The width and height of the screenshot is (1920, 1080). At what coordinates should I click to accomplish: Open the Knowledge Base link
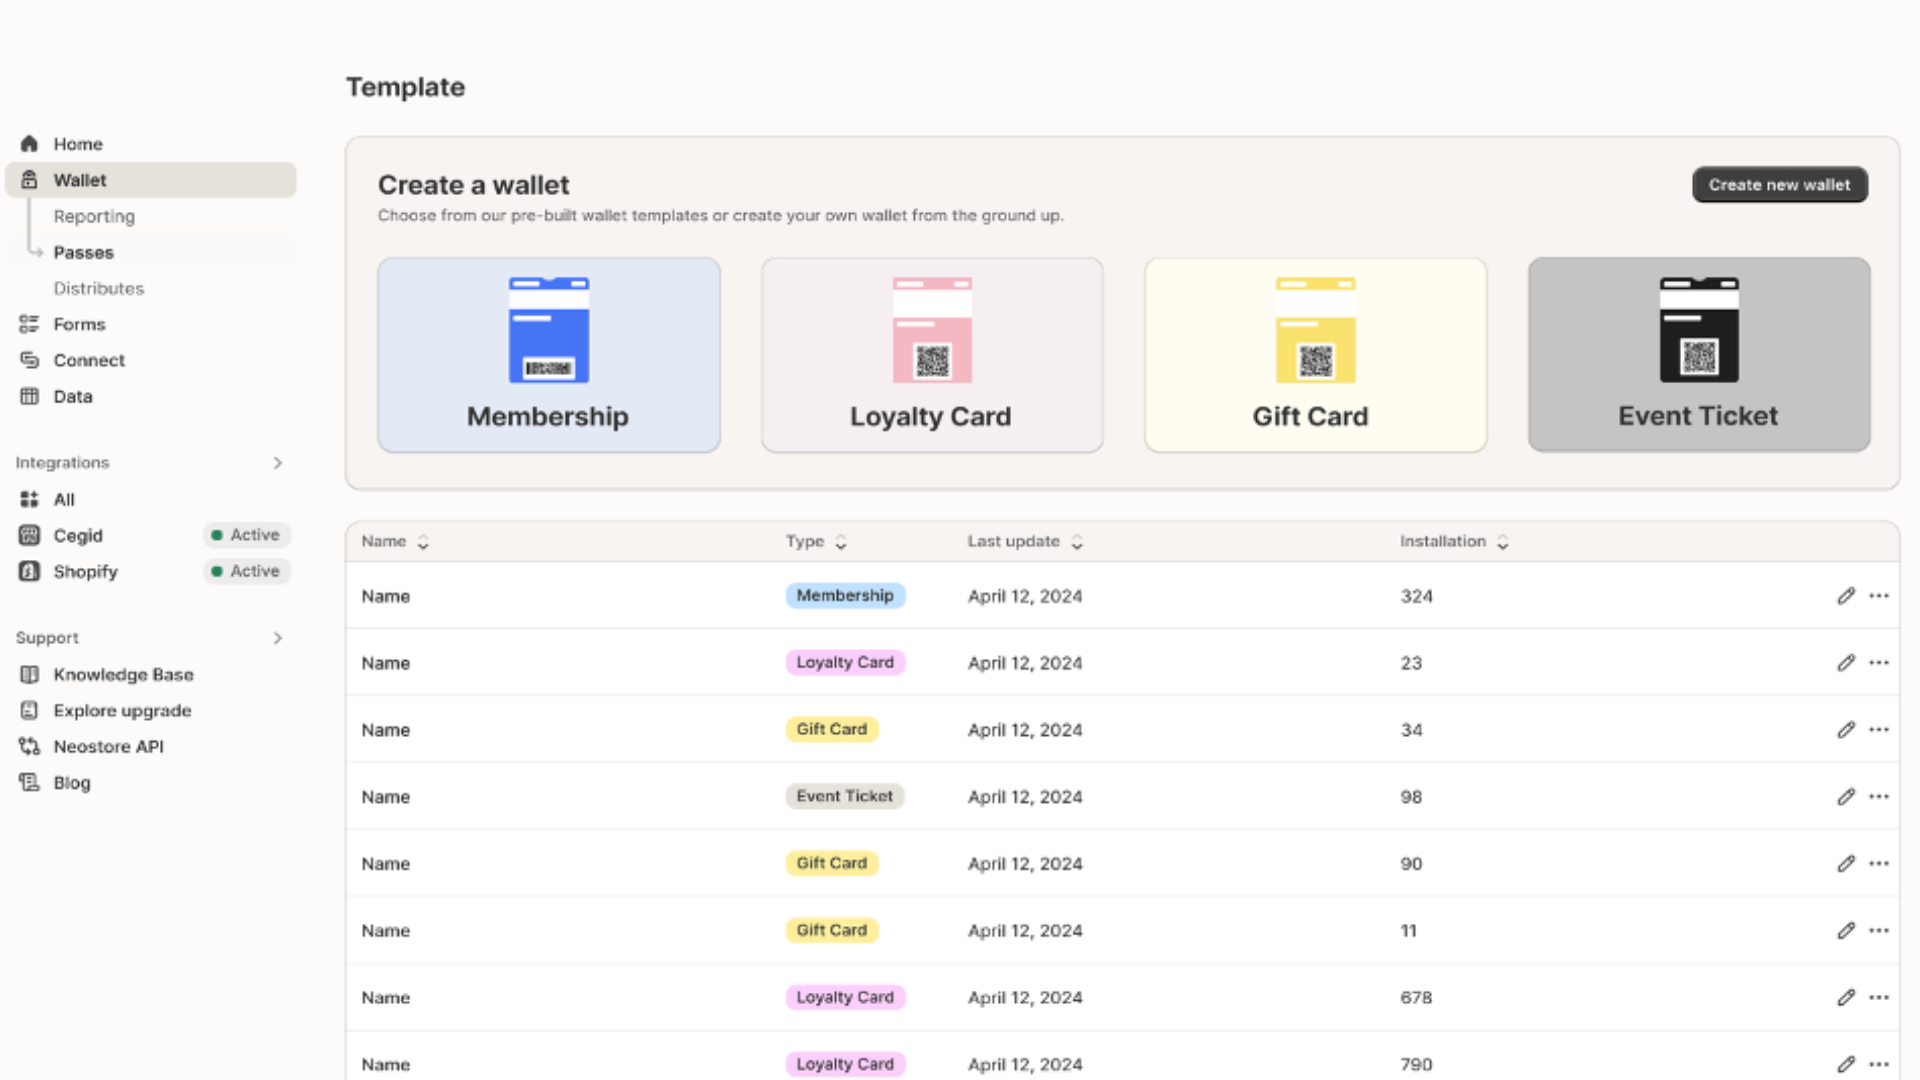[x=123, y=675]
